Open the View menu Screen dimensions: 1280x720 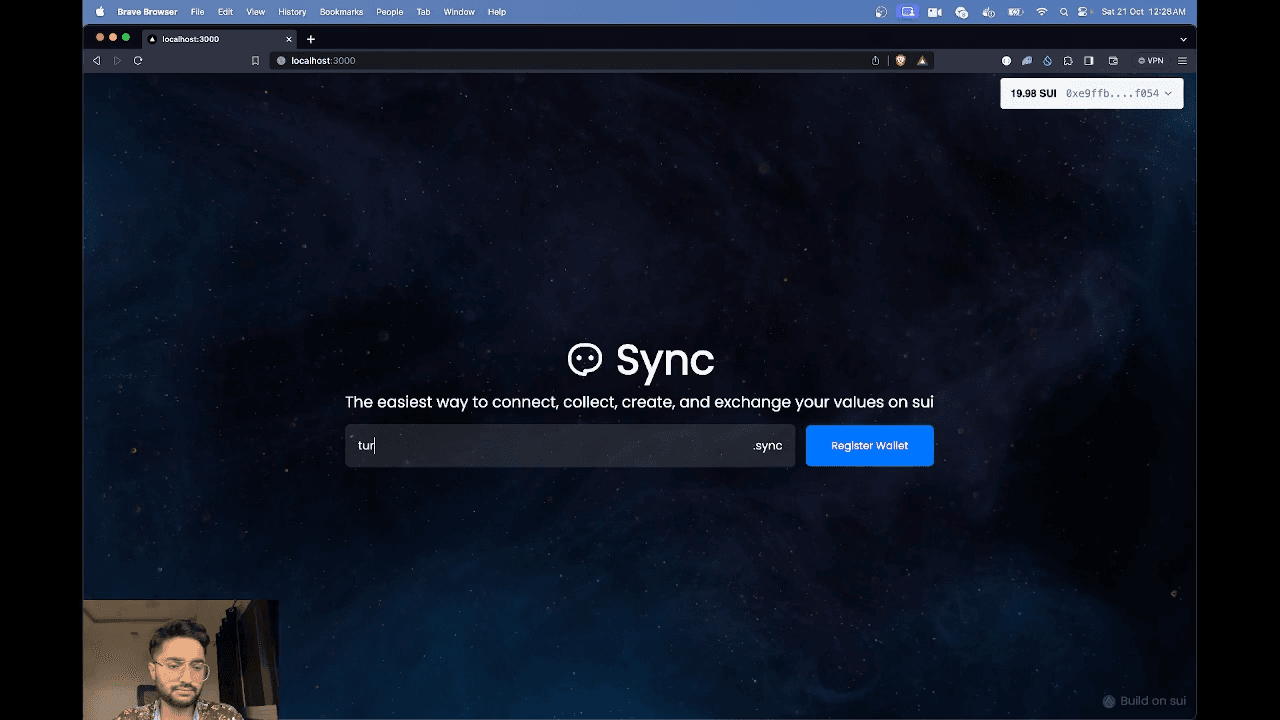tap(256, 12)
